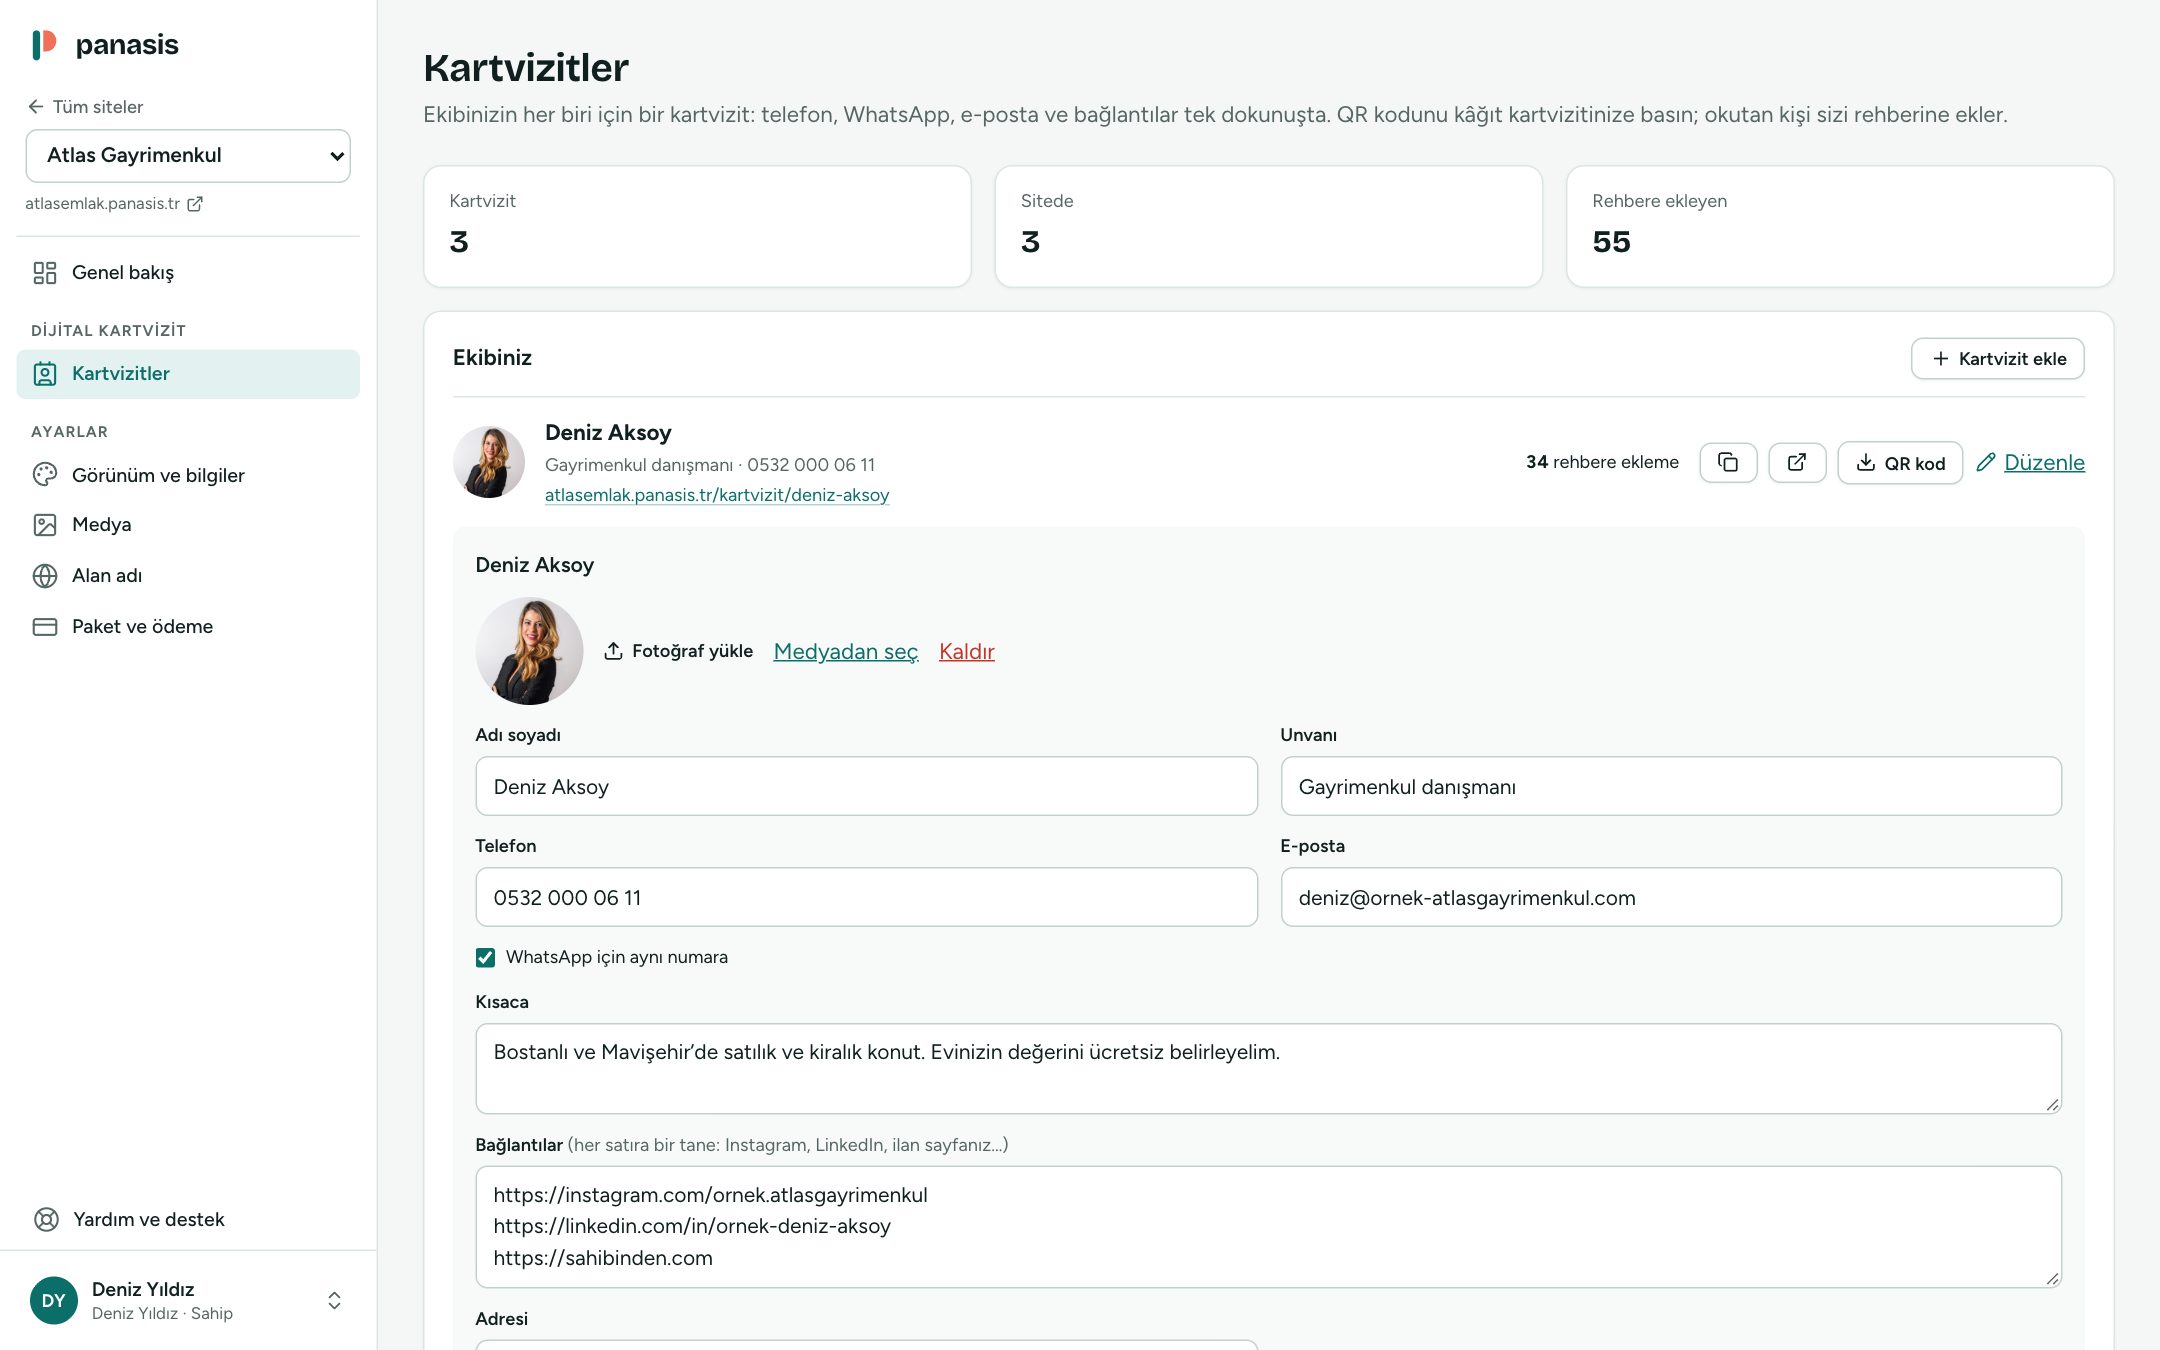Click the Düzenle link

click(2030, 463)
